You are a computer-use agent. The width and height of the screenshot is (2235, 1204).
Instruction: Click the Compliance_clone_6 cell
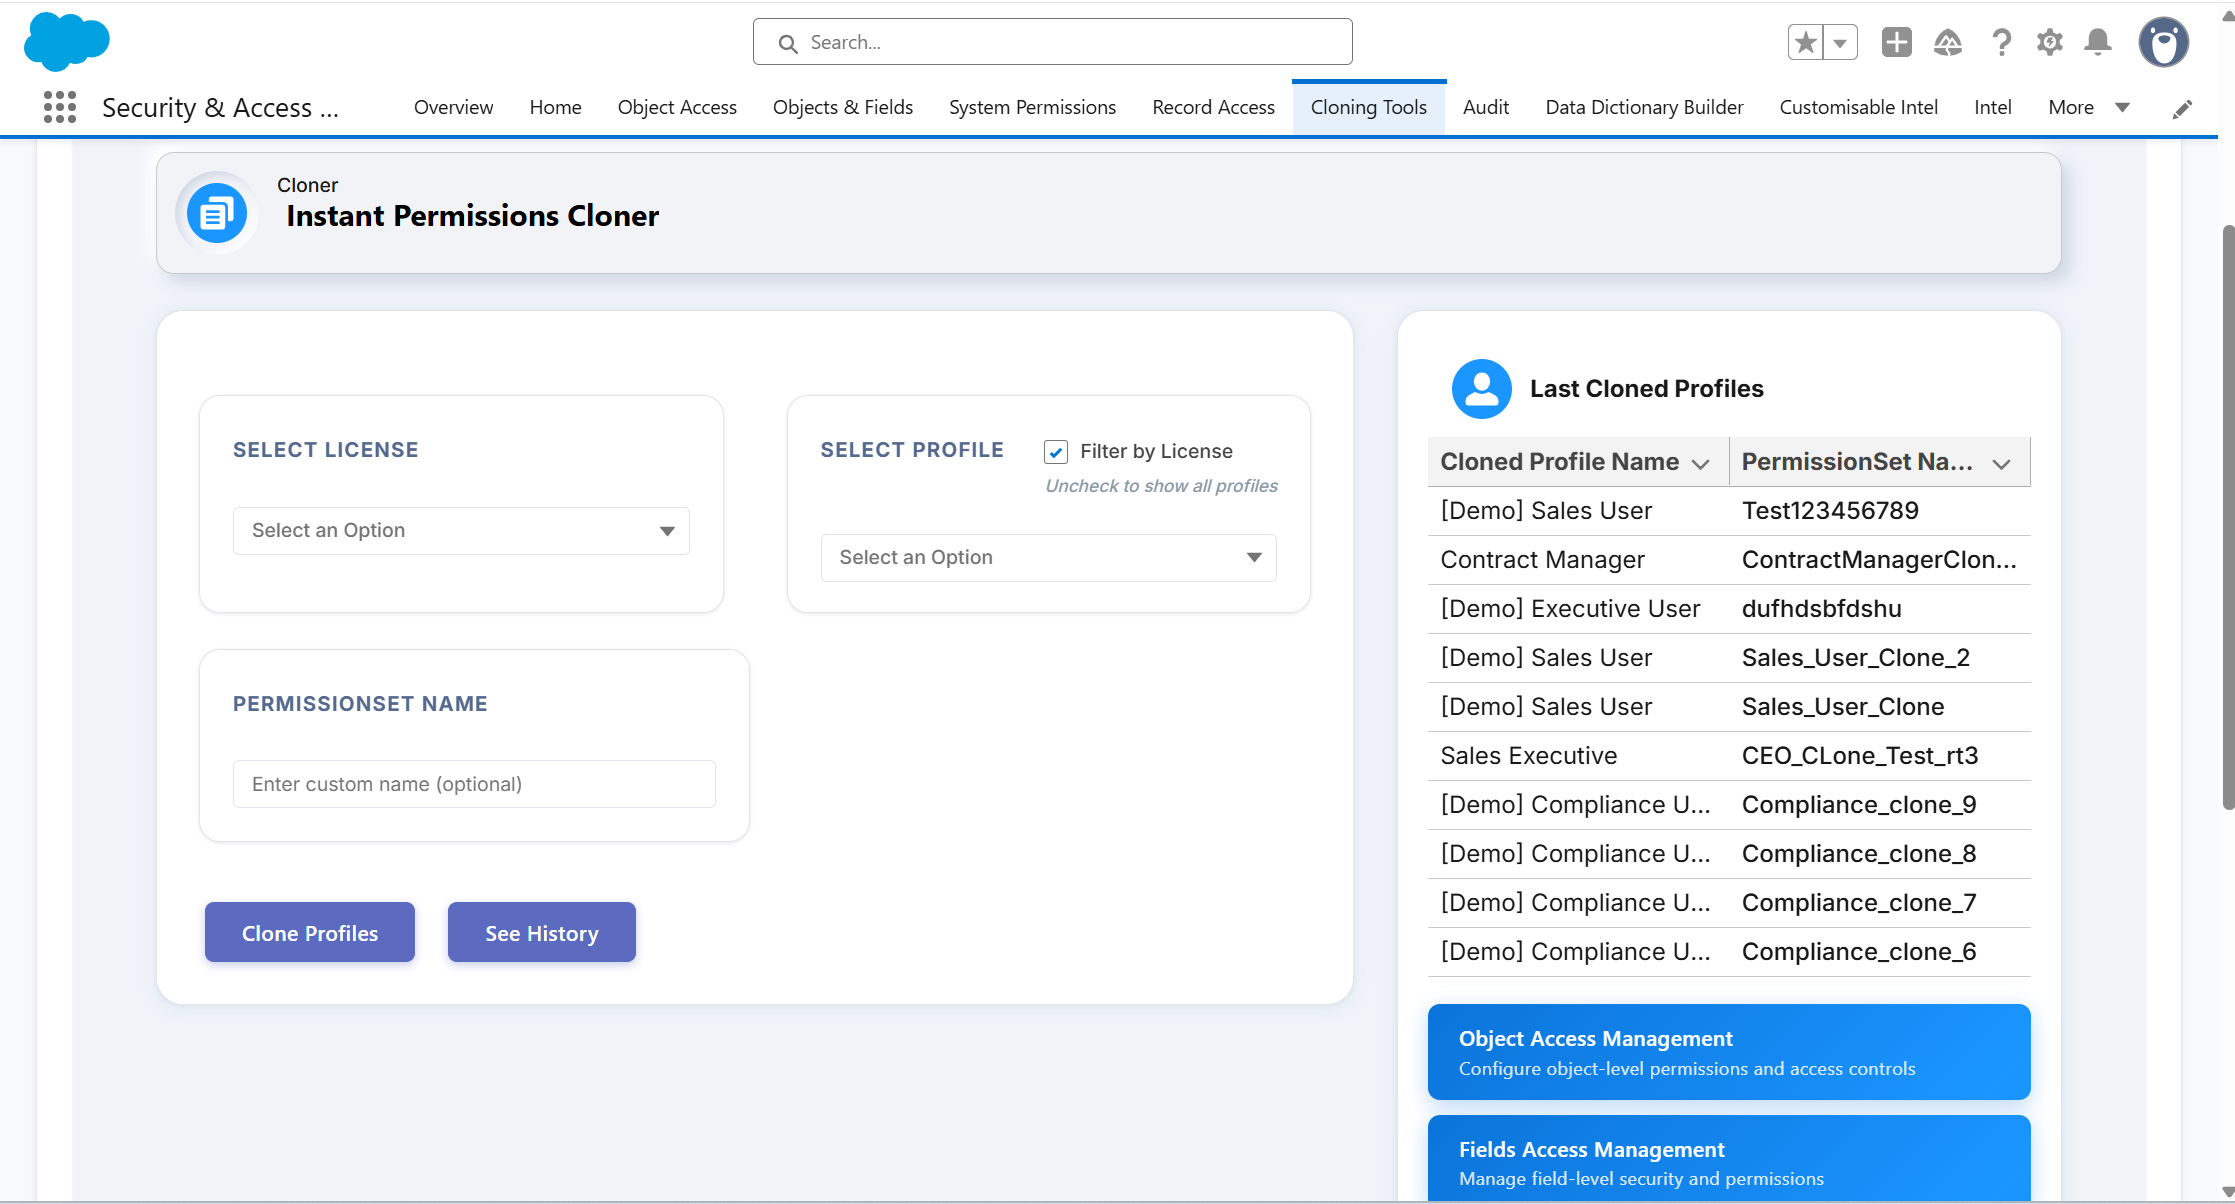point(1880,952)
